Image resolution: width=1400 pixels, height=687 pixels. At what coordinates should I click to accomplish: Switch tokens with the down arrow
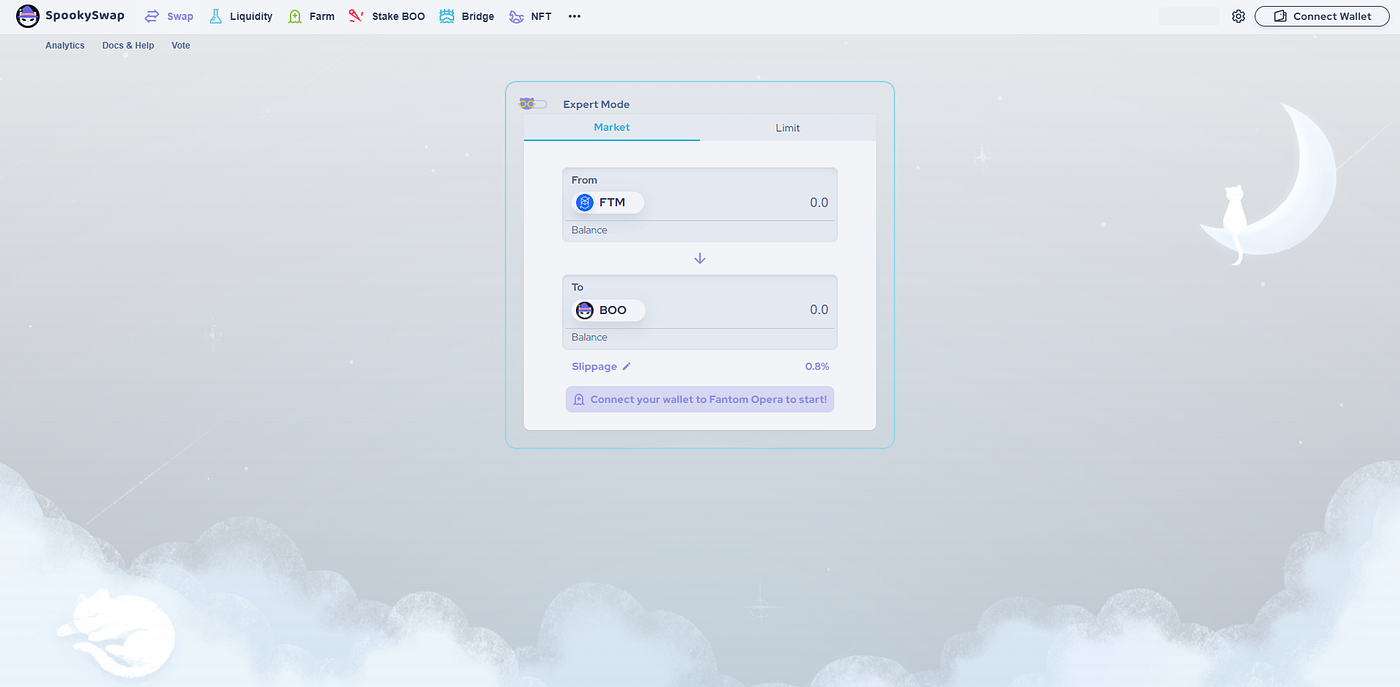700,258
